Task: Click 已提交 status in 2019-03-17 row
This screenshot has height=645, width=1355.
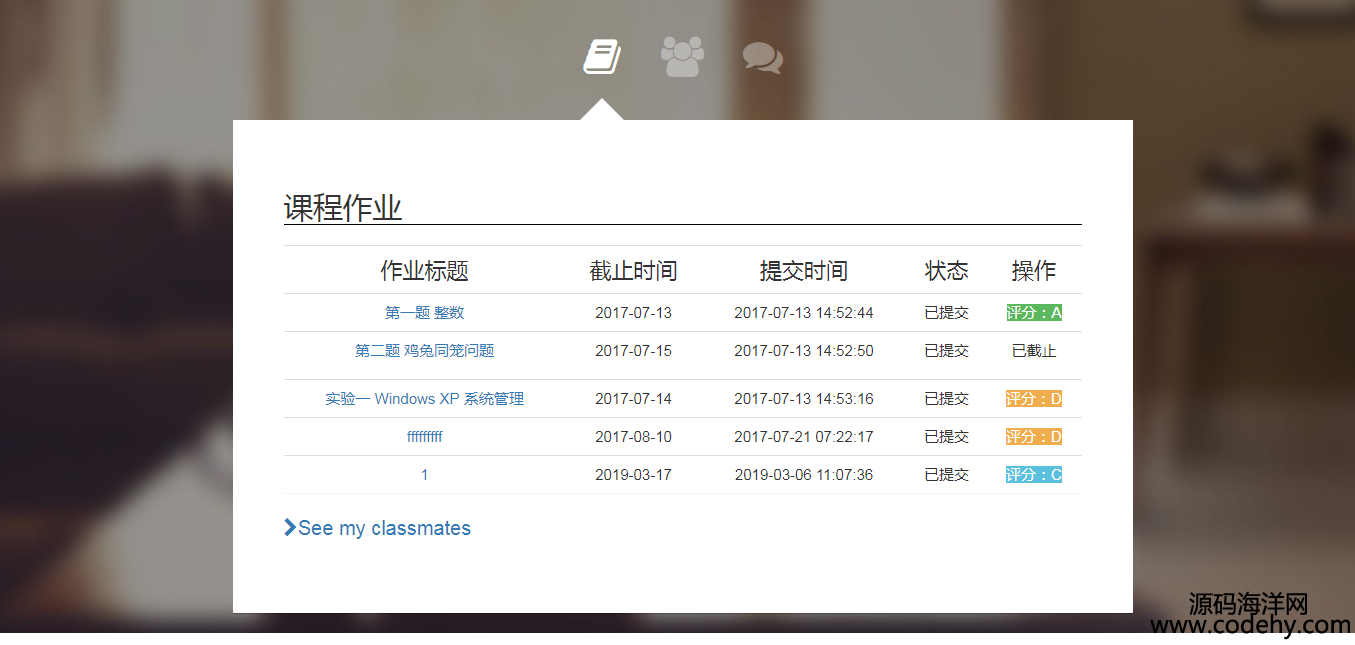Action: (x=946, y=475)
